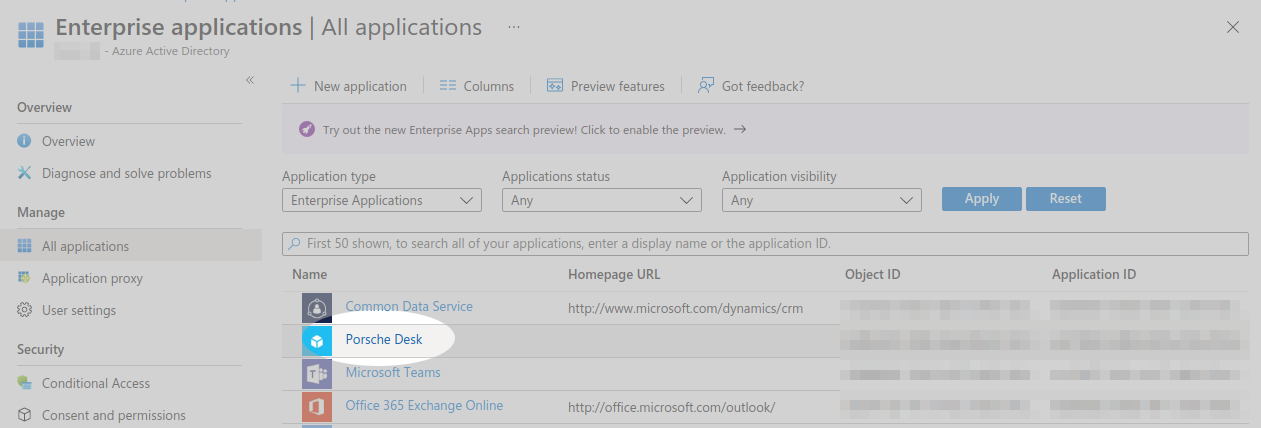This screenshot has height=428, width=1261.
Task: Select Overview in the sidebar
Action: coord(68,141)
